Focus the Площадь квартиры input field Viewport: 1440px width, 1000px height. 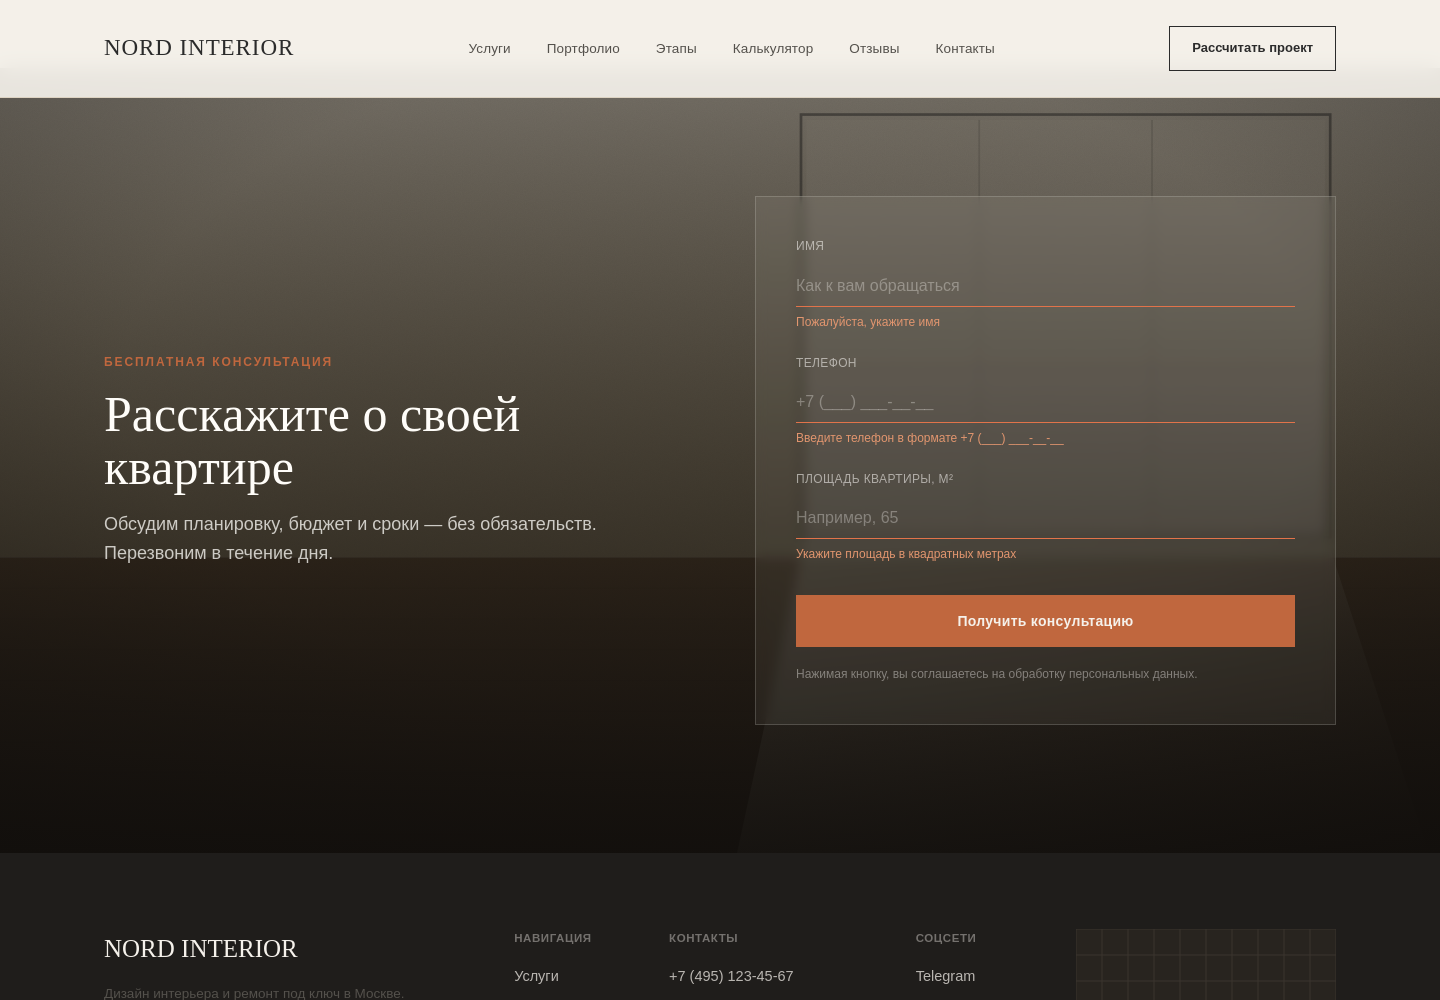point(1045,518)
